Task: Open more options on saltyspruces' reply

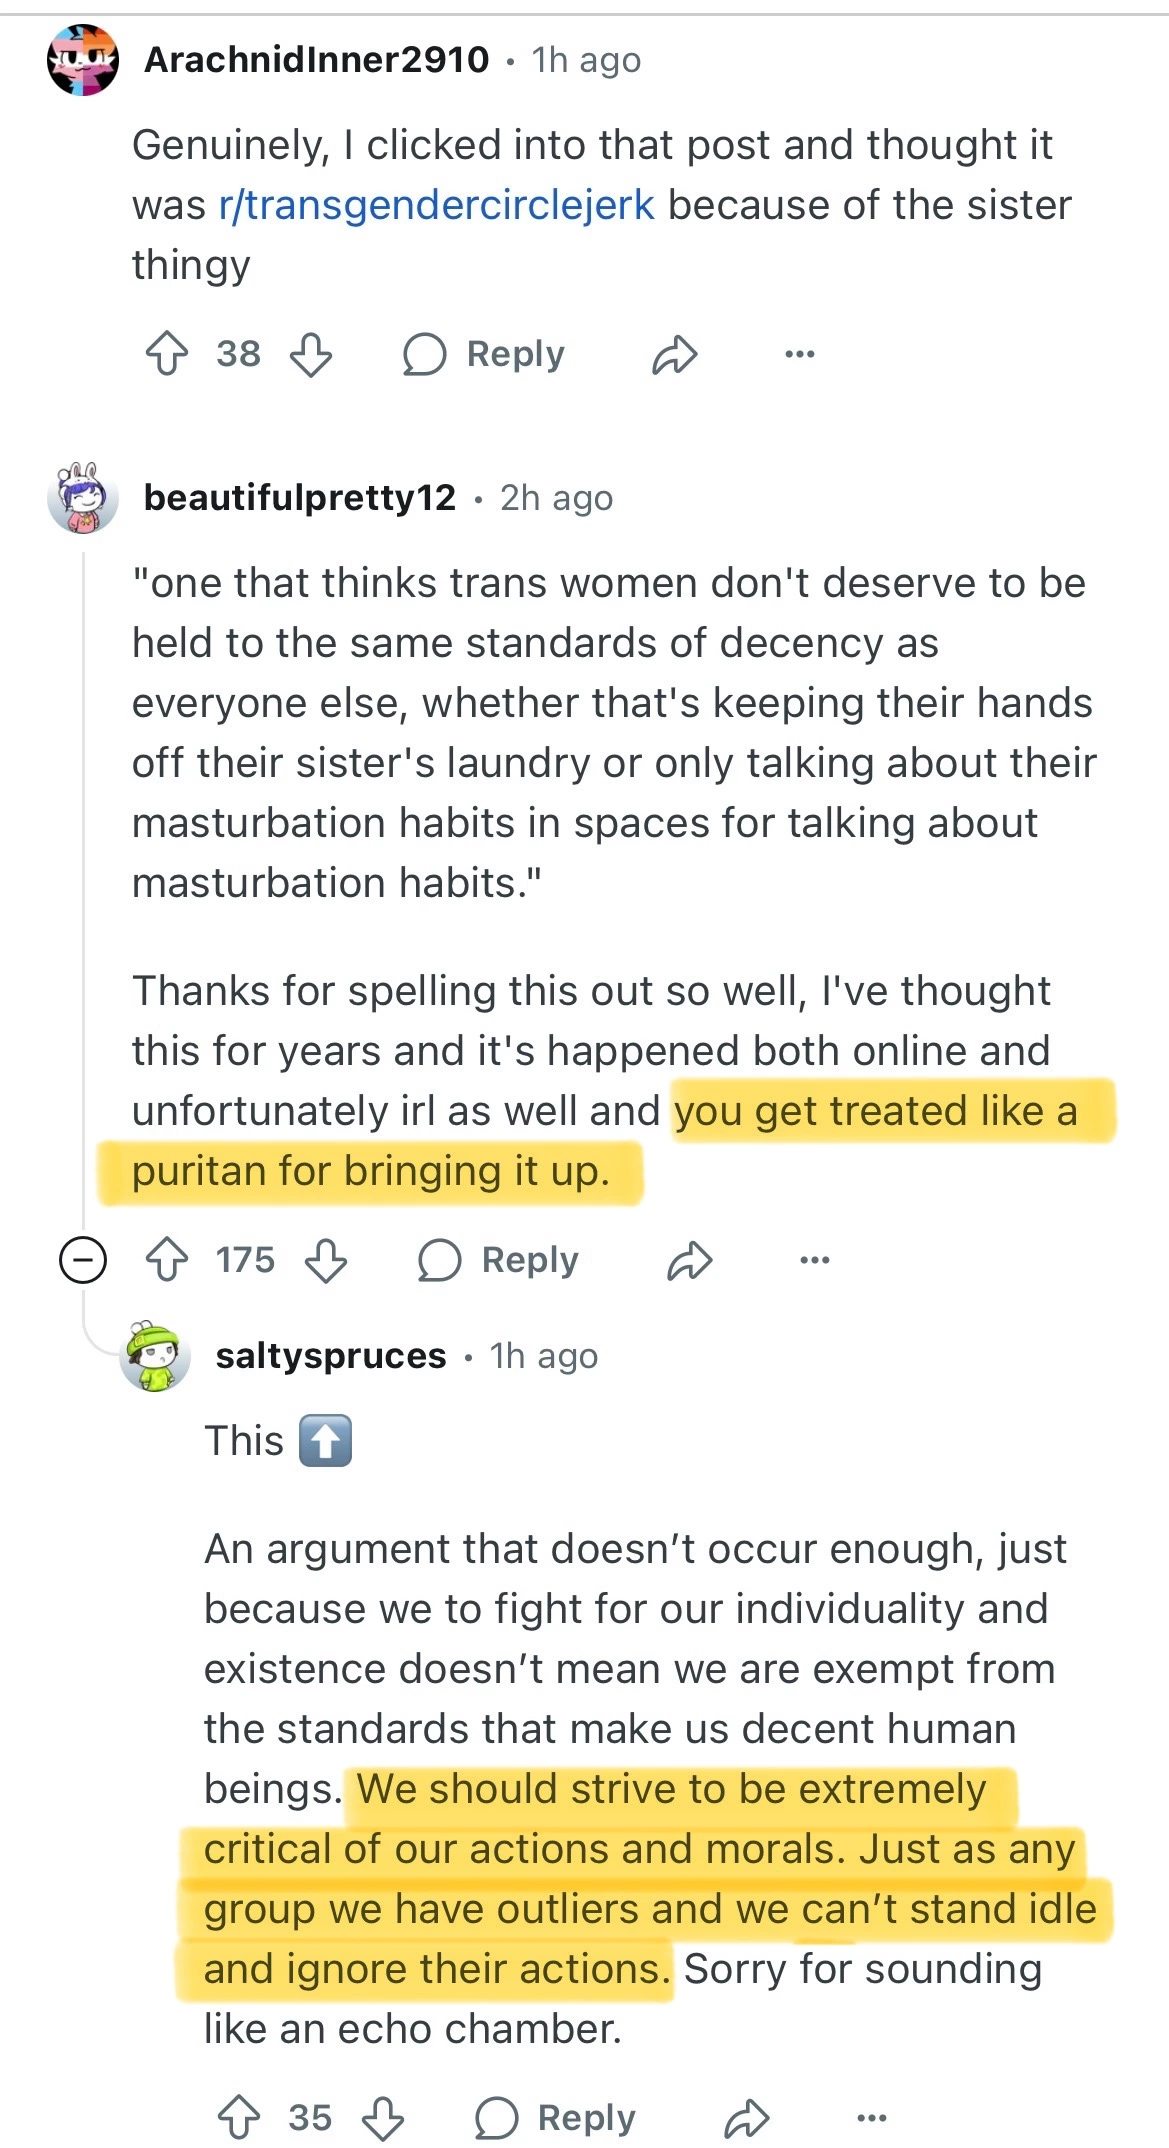Action: [x=871, y=2118]
